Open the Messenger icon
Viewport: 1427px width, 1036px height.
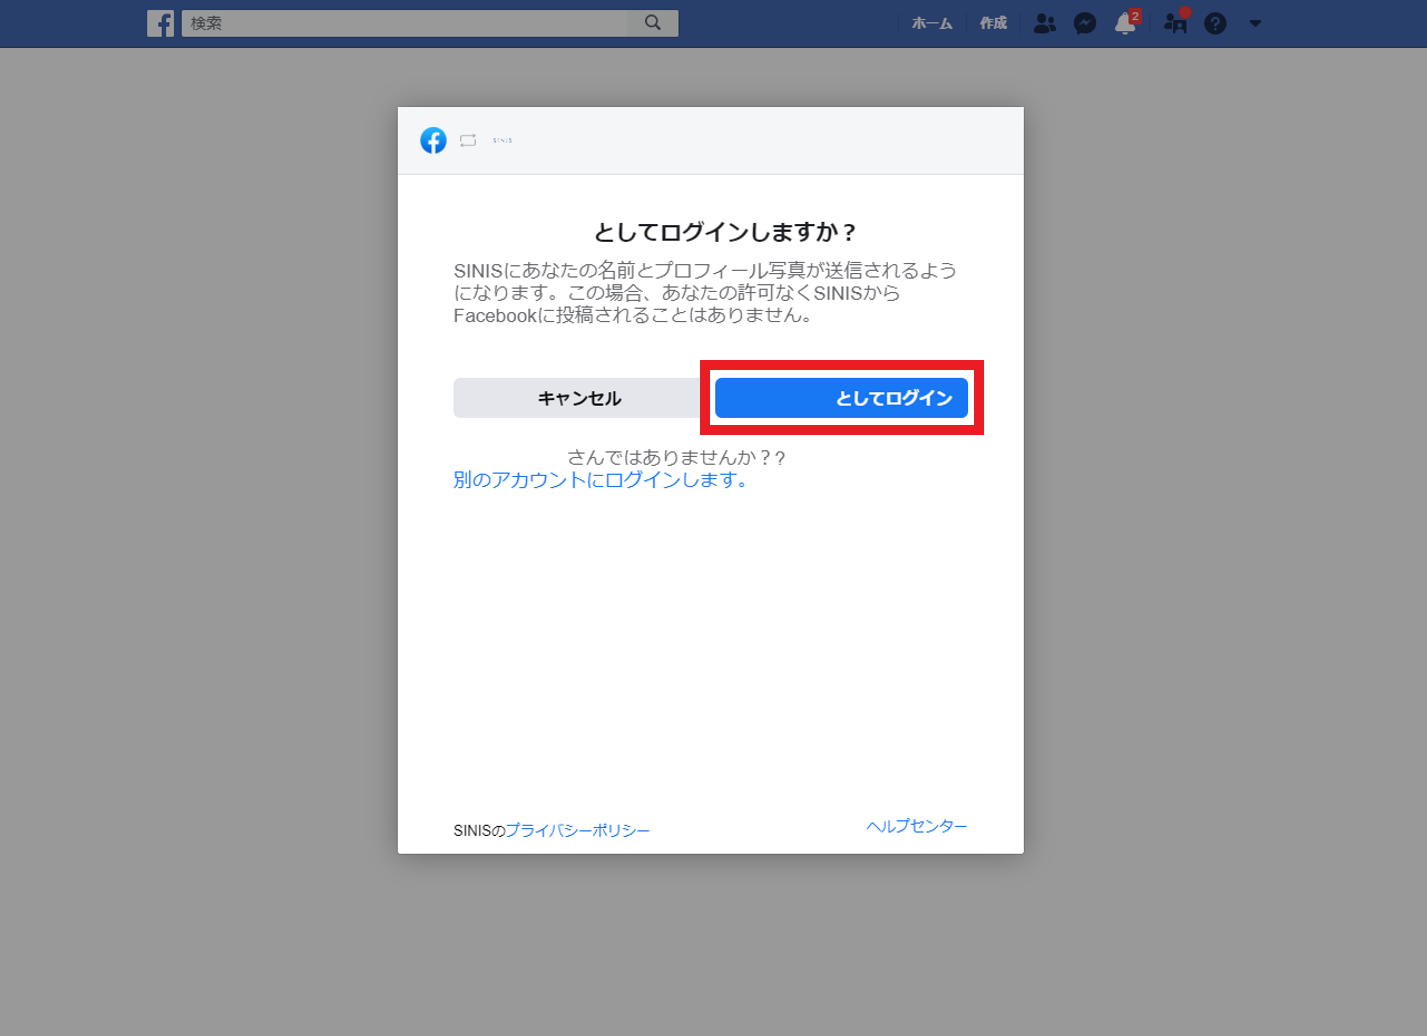pos(1085,23)
